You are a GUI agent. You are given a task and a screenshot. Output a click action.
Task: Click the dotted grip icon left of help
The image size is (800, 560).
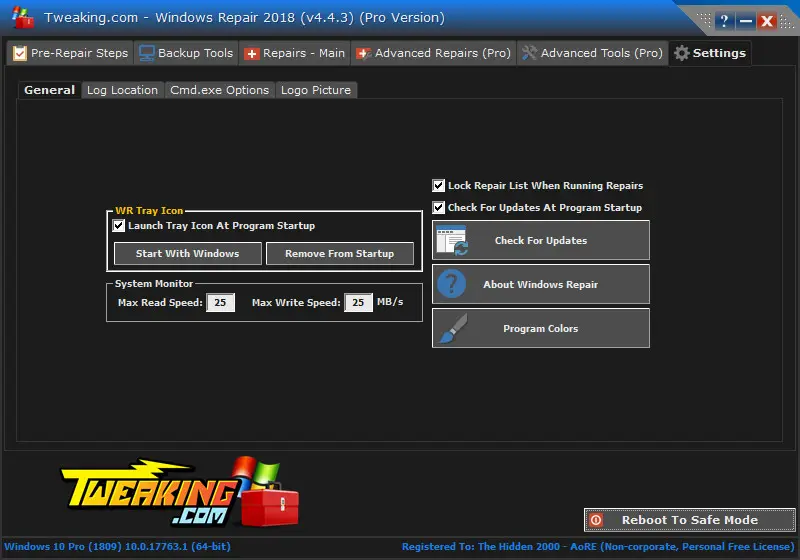coord(704,20)
